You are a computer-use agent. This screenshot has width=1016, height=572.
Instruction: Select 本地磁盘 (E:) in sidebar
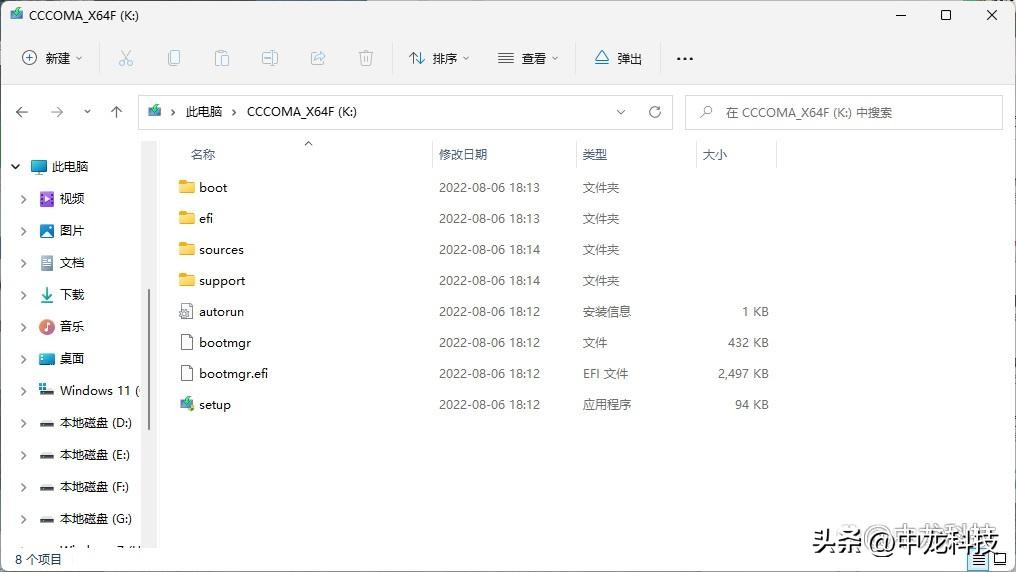(x=95, y=455)
